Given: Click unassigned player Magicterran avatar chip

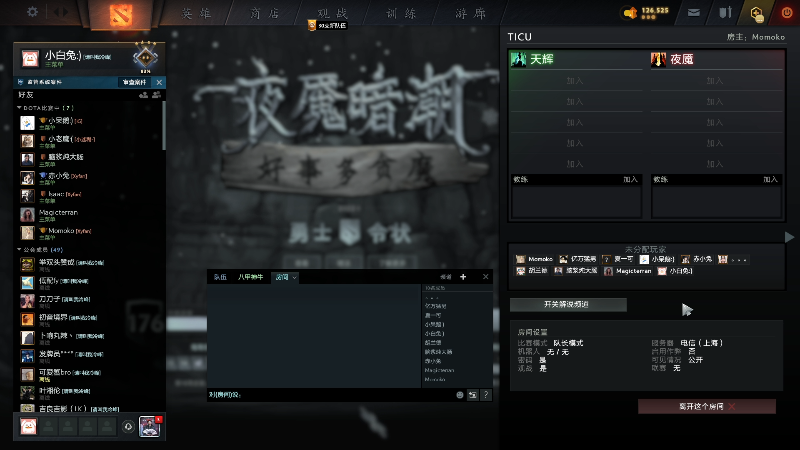Looking at the screenshot, I should [628, 271].
